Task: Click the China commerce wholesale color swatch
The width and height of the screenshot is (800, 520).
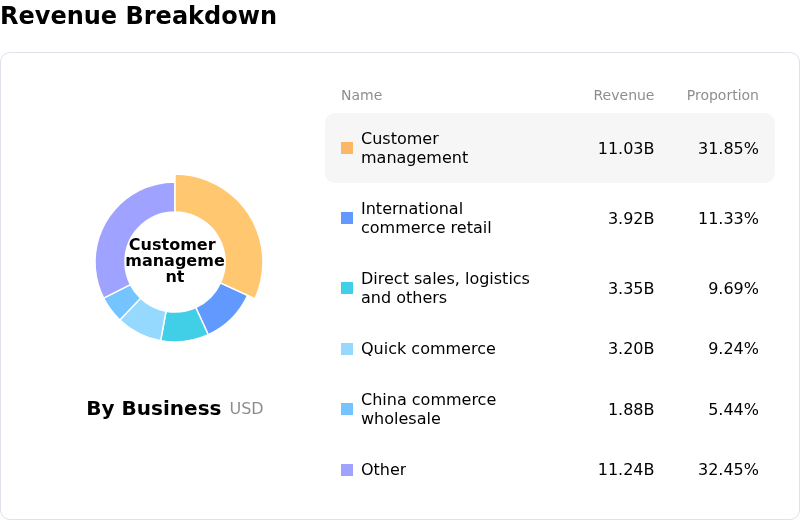Action: (x=347, y=409)
